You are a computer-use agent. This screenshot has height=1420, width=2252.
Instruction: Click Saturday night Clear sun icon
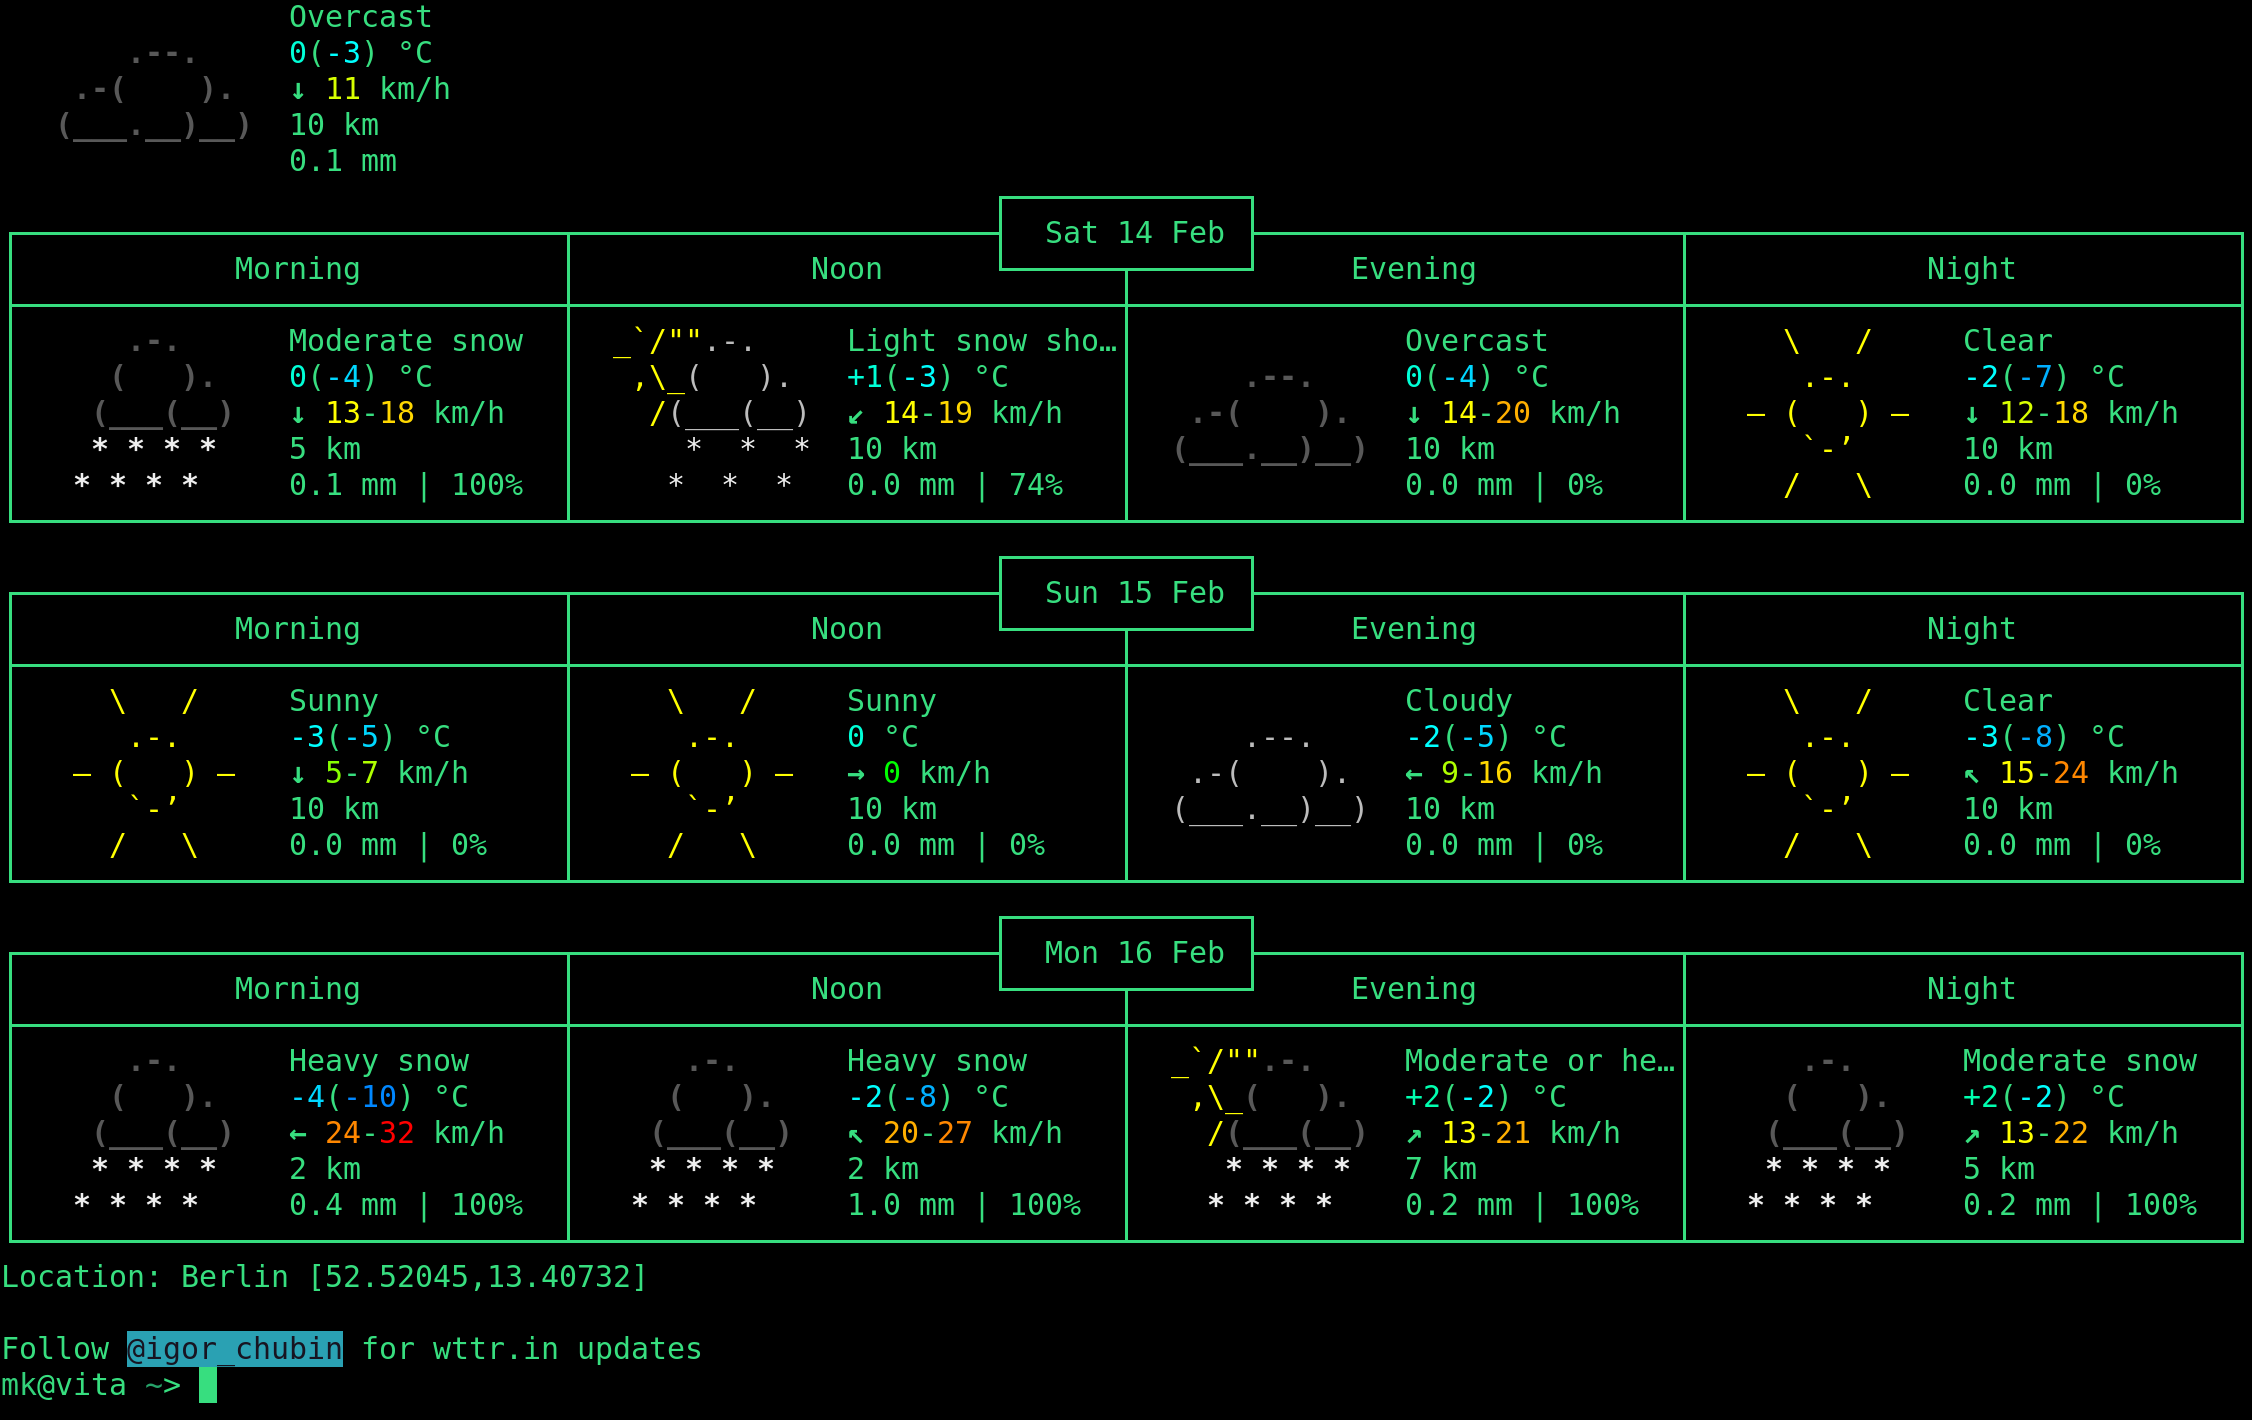pos(1827,413)
